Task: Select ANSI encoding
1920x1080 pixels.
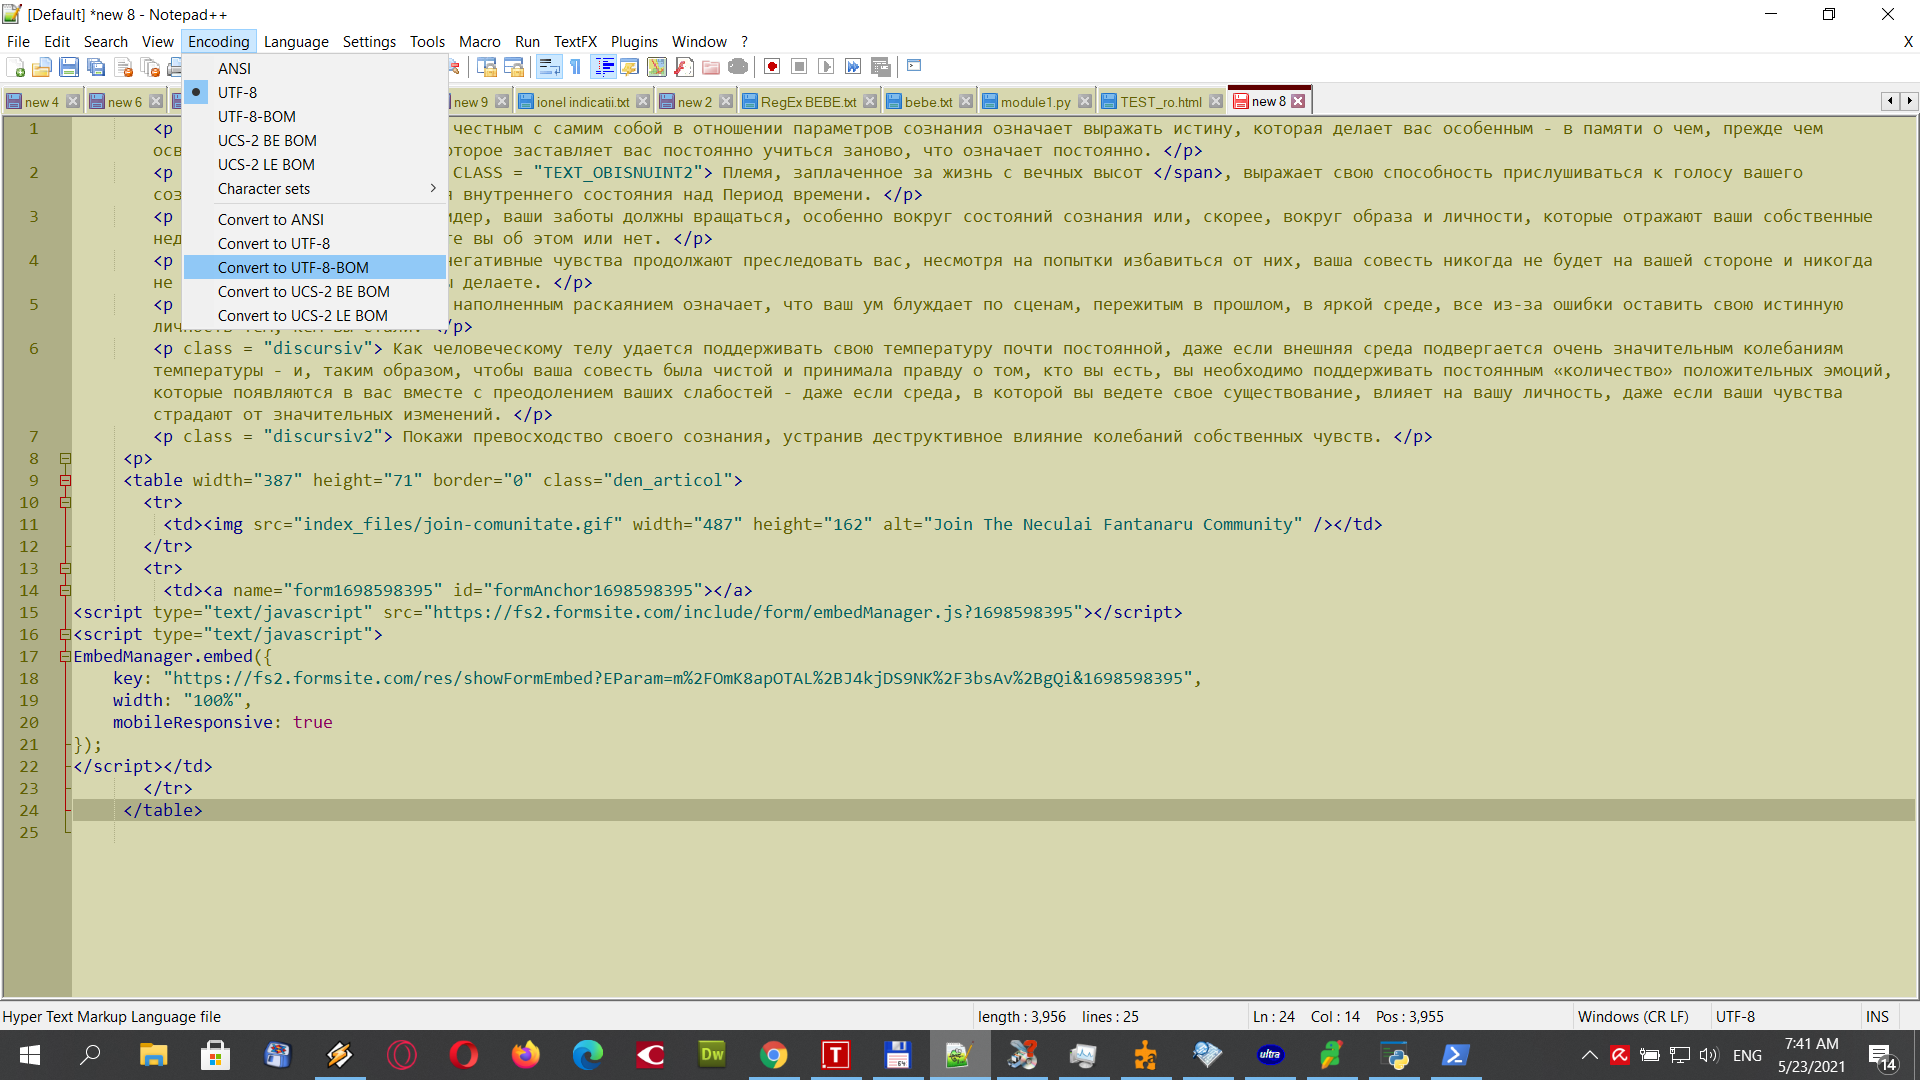Action: [315, 68]
